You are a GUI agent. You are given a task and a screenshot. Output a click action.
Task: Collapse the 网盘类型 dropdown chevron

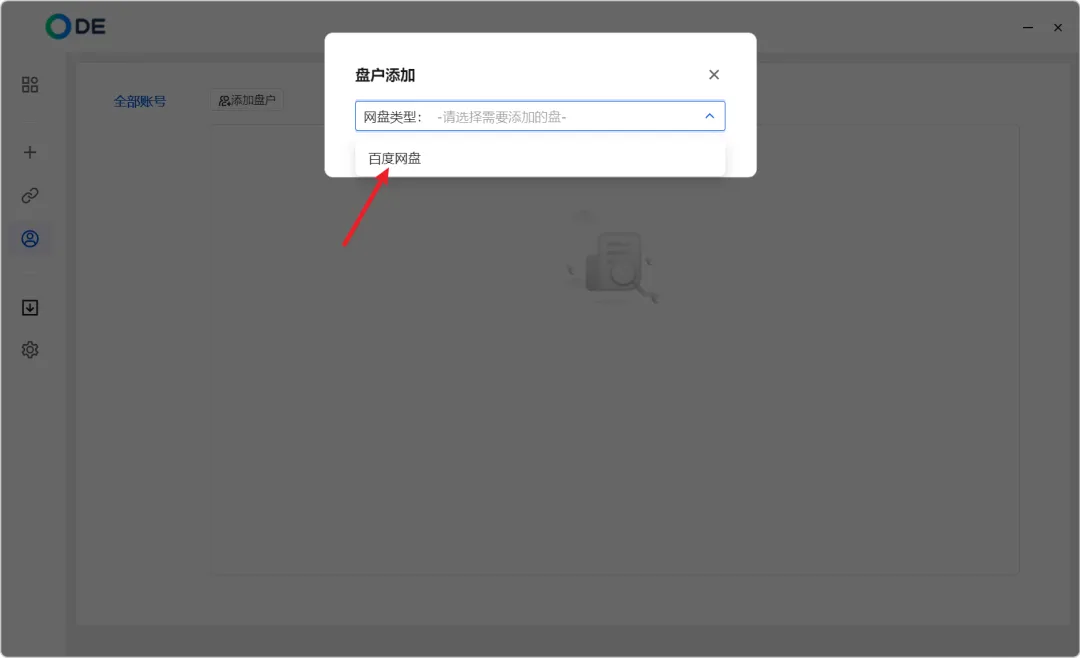click(709, 116)
